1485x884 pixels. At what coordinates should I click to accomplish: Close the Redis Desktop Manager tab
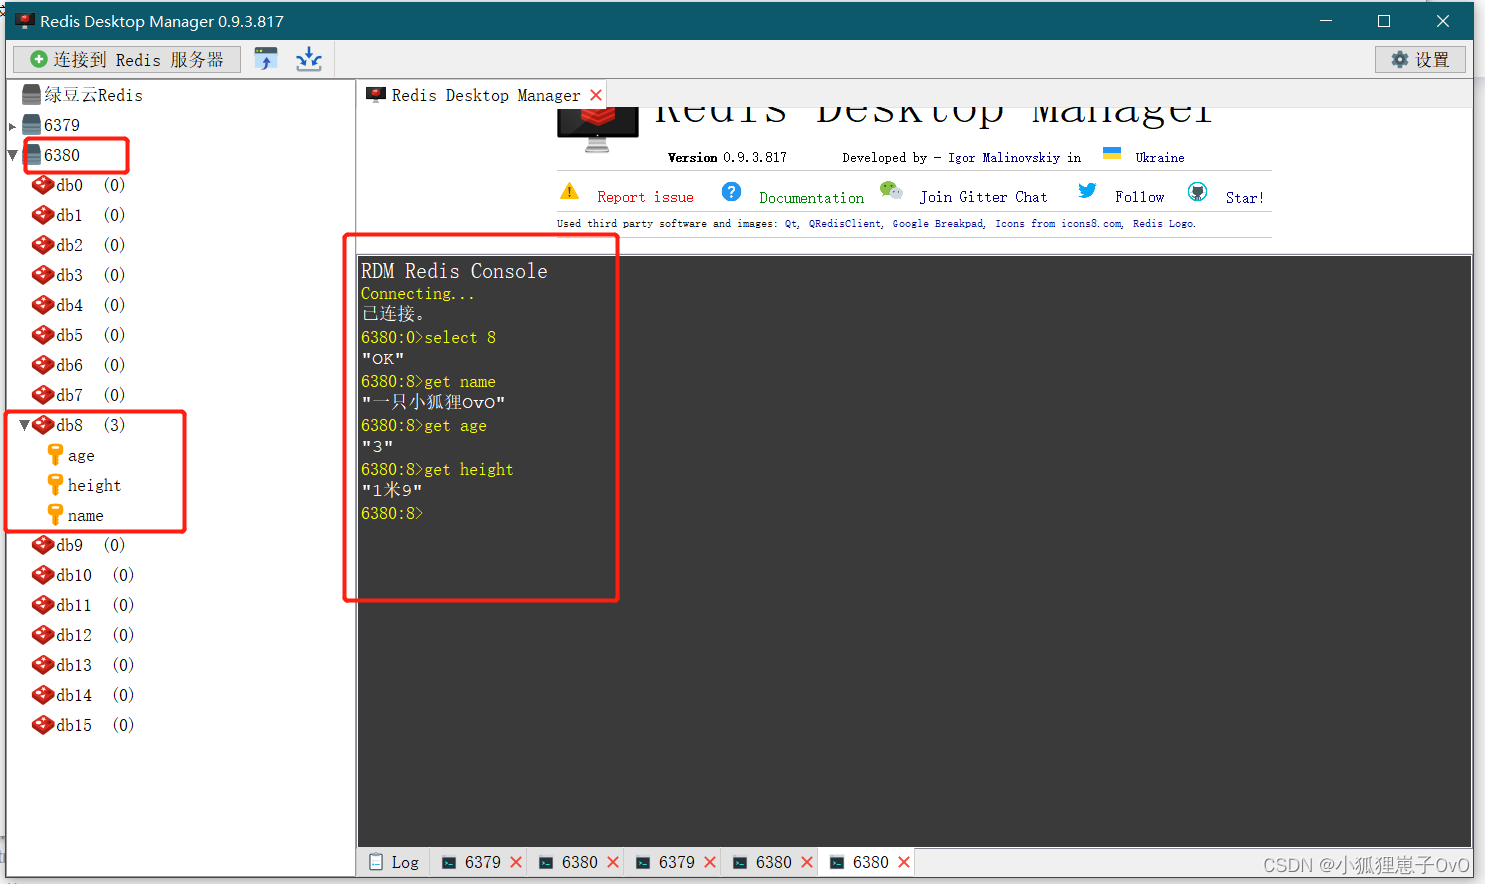(x=596, y=95)
